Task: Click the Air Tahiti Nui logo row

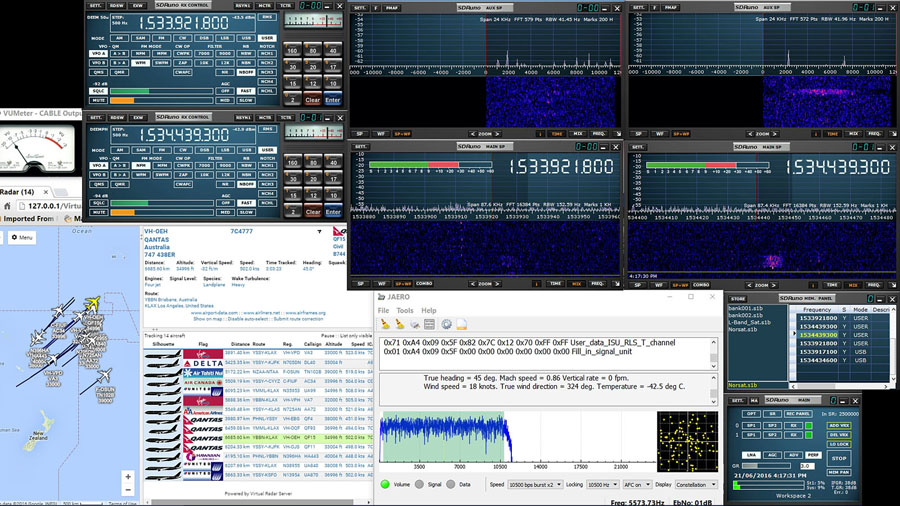Action: tap(203, 372)
